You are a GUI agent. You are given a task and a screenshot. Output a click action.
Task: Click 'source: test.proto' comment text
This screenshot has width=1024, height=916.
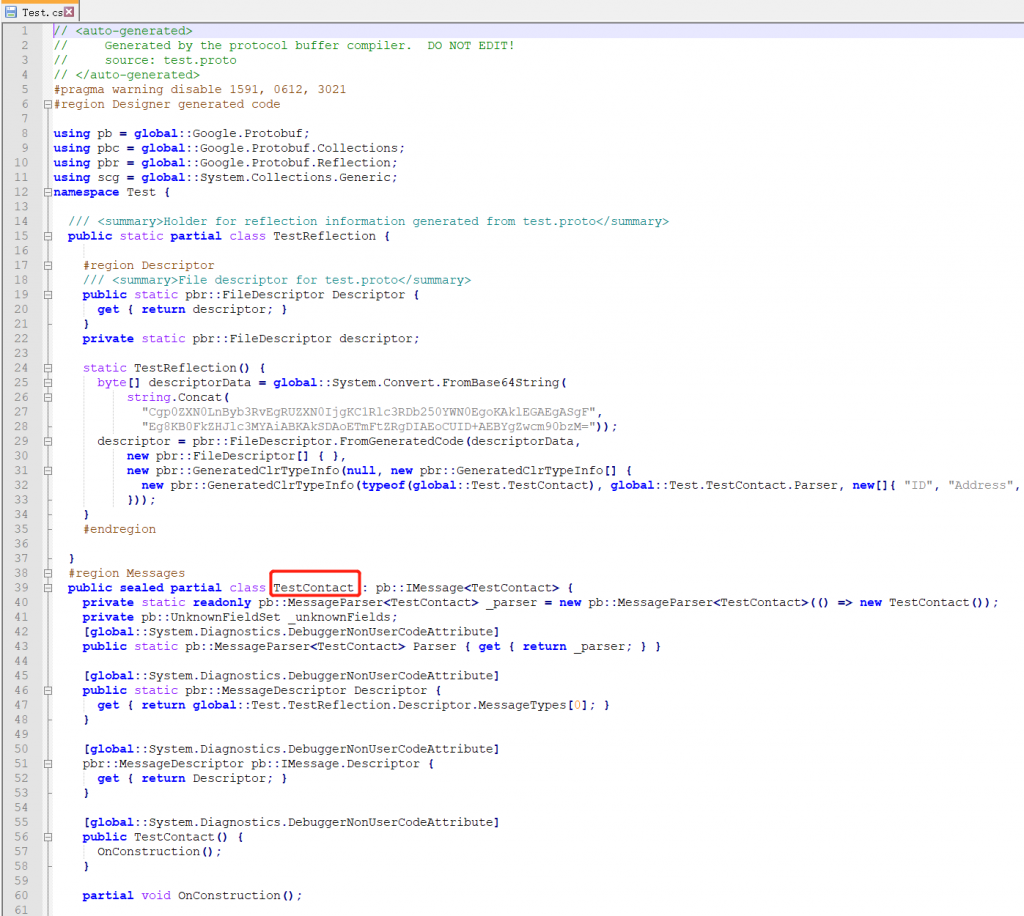pos(170,60)
